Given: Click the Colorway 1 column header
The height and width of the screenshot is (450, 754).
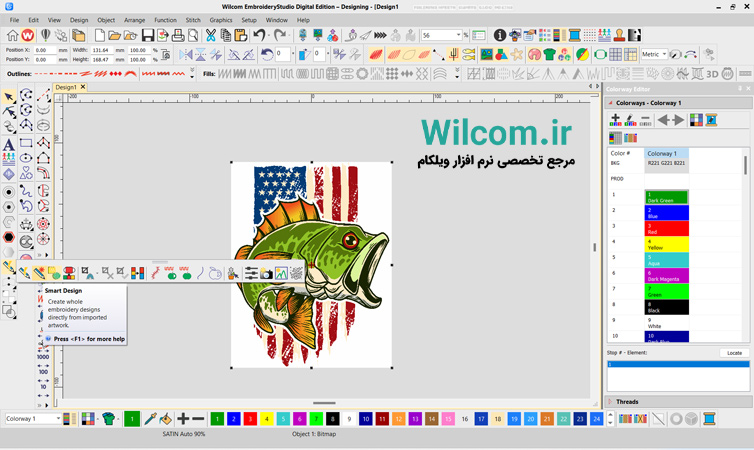Looking at the screenshot, I should (x=666, y=153).
